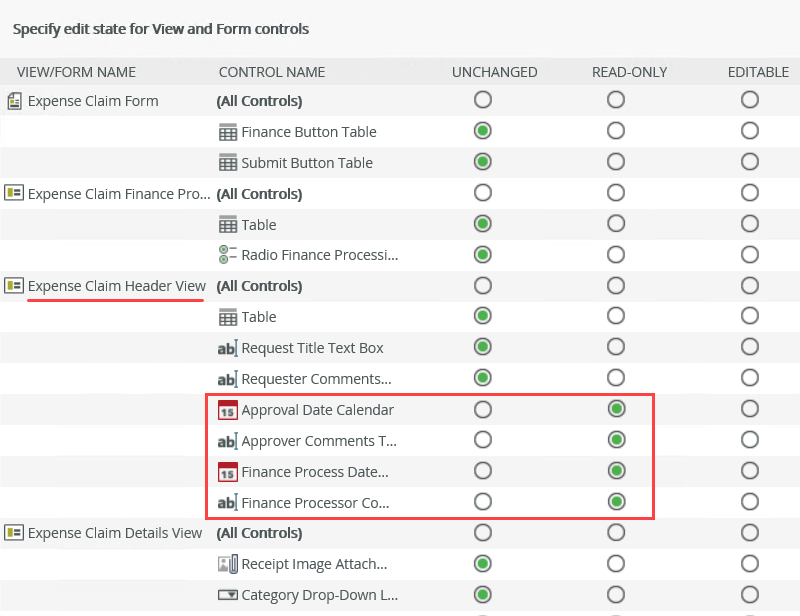Set Approval Date Calendar to Editable
This screenshot has width=800, height=616.
pos(749,409)
